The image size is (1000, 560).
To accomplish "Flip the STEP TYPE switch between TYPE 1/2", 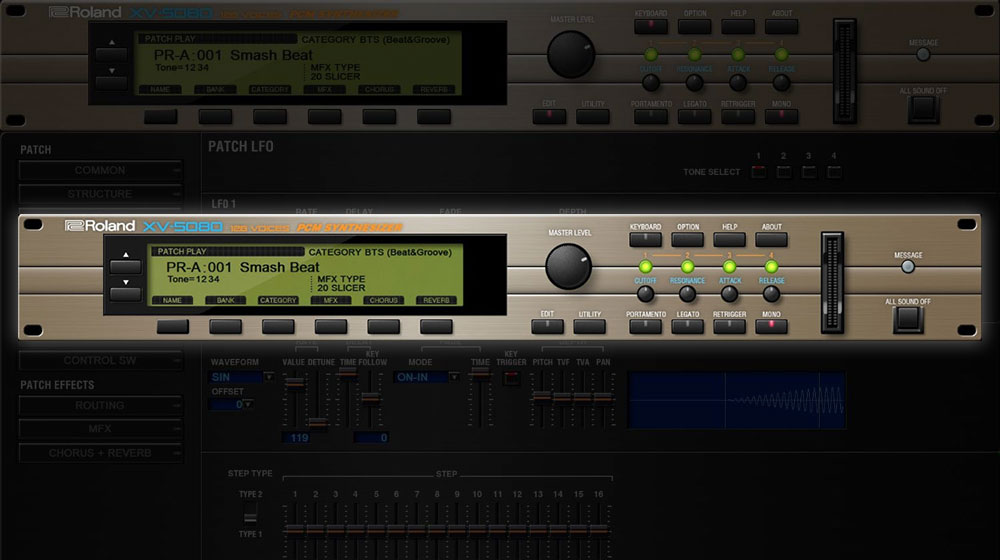I will [251, 514].
